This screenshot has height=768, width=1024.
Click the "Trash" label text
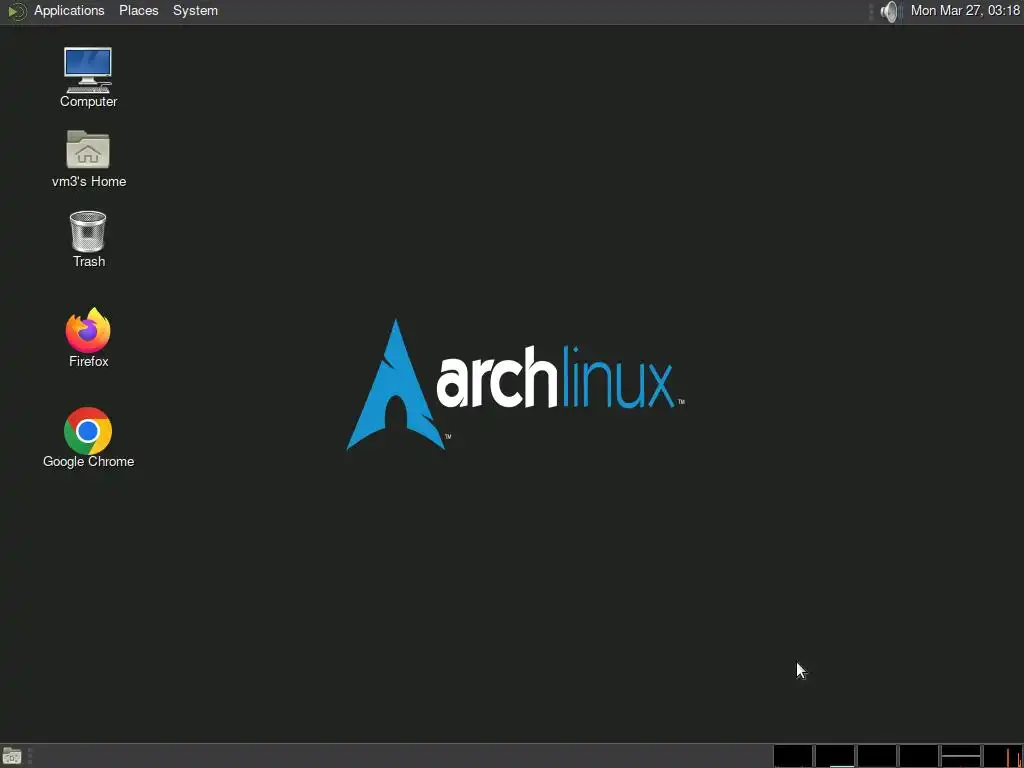(89, 261)
